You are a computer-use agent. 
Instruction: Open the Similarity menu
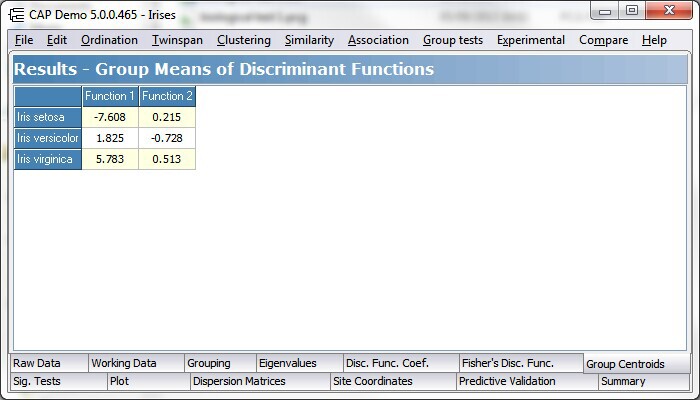point(309,40)
